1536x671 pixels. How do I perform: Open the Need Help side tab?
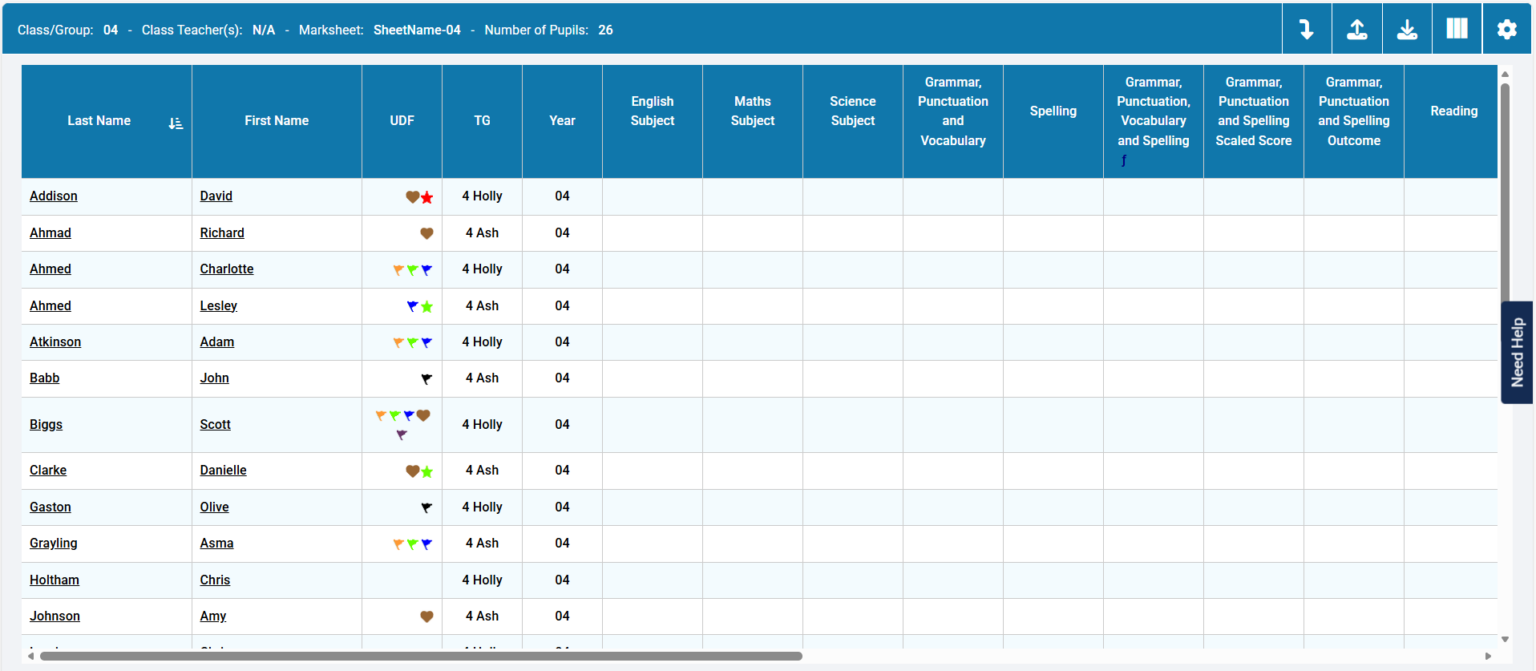[1519, 352]
